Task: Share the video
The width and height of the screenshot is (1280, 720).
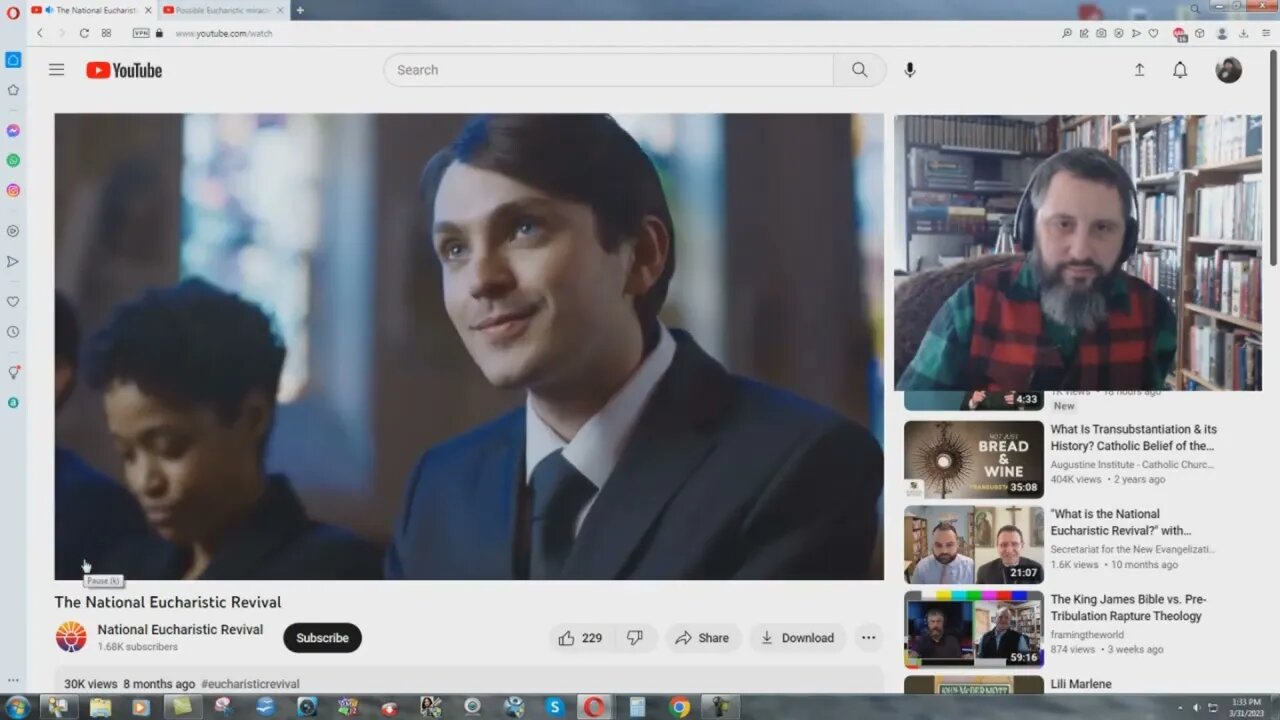Action: tap(702, 638)
